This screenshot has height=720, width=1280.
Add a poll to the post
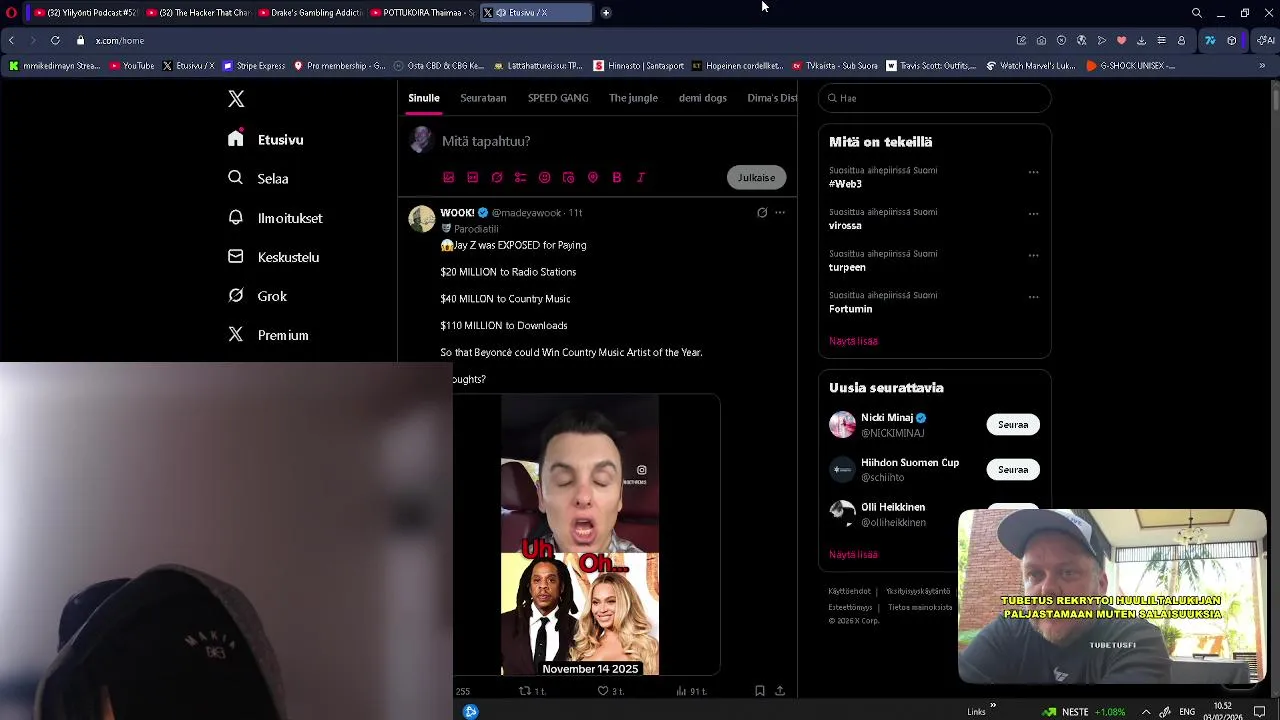click(x=521, y=177)
